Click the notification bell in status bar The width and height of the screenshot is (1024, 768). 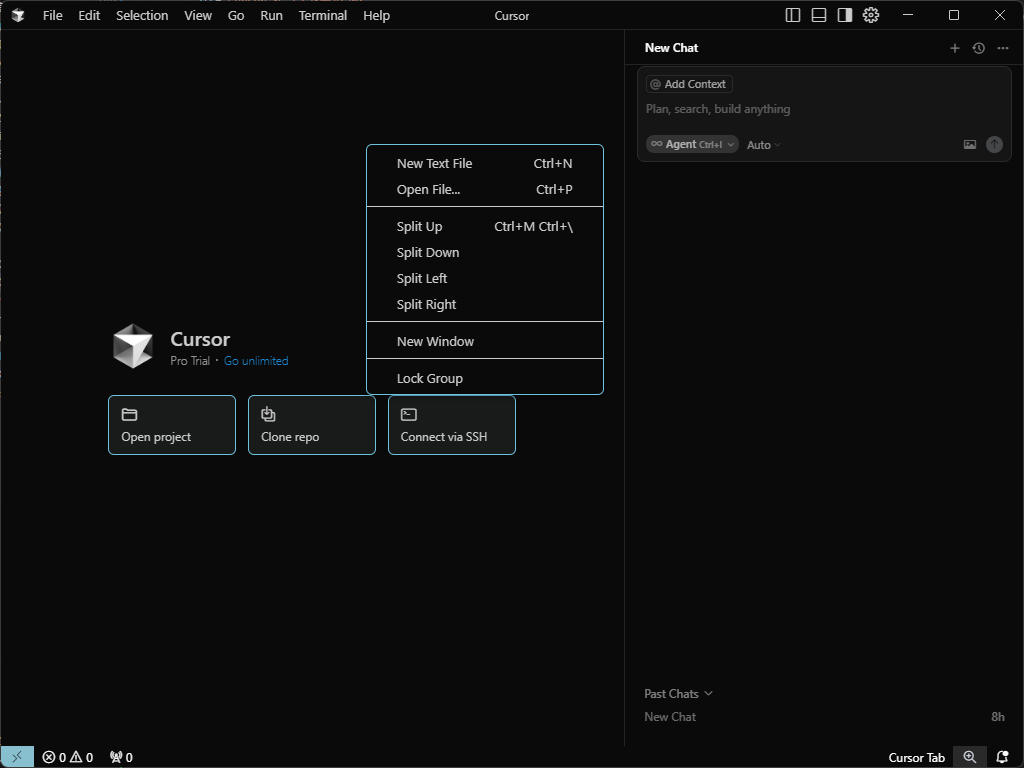pos(1002,757)
